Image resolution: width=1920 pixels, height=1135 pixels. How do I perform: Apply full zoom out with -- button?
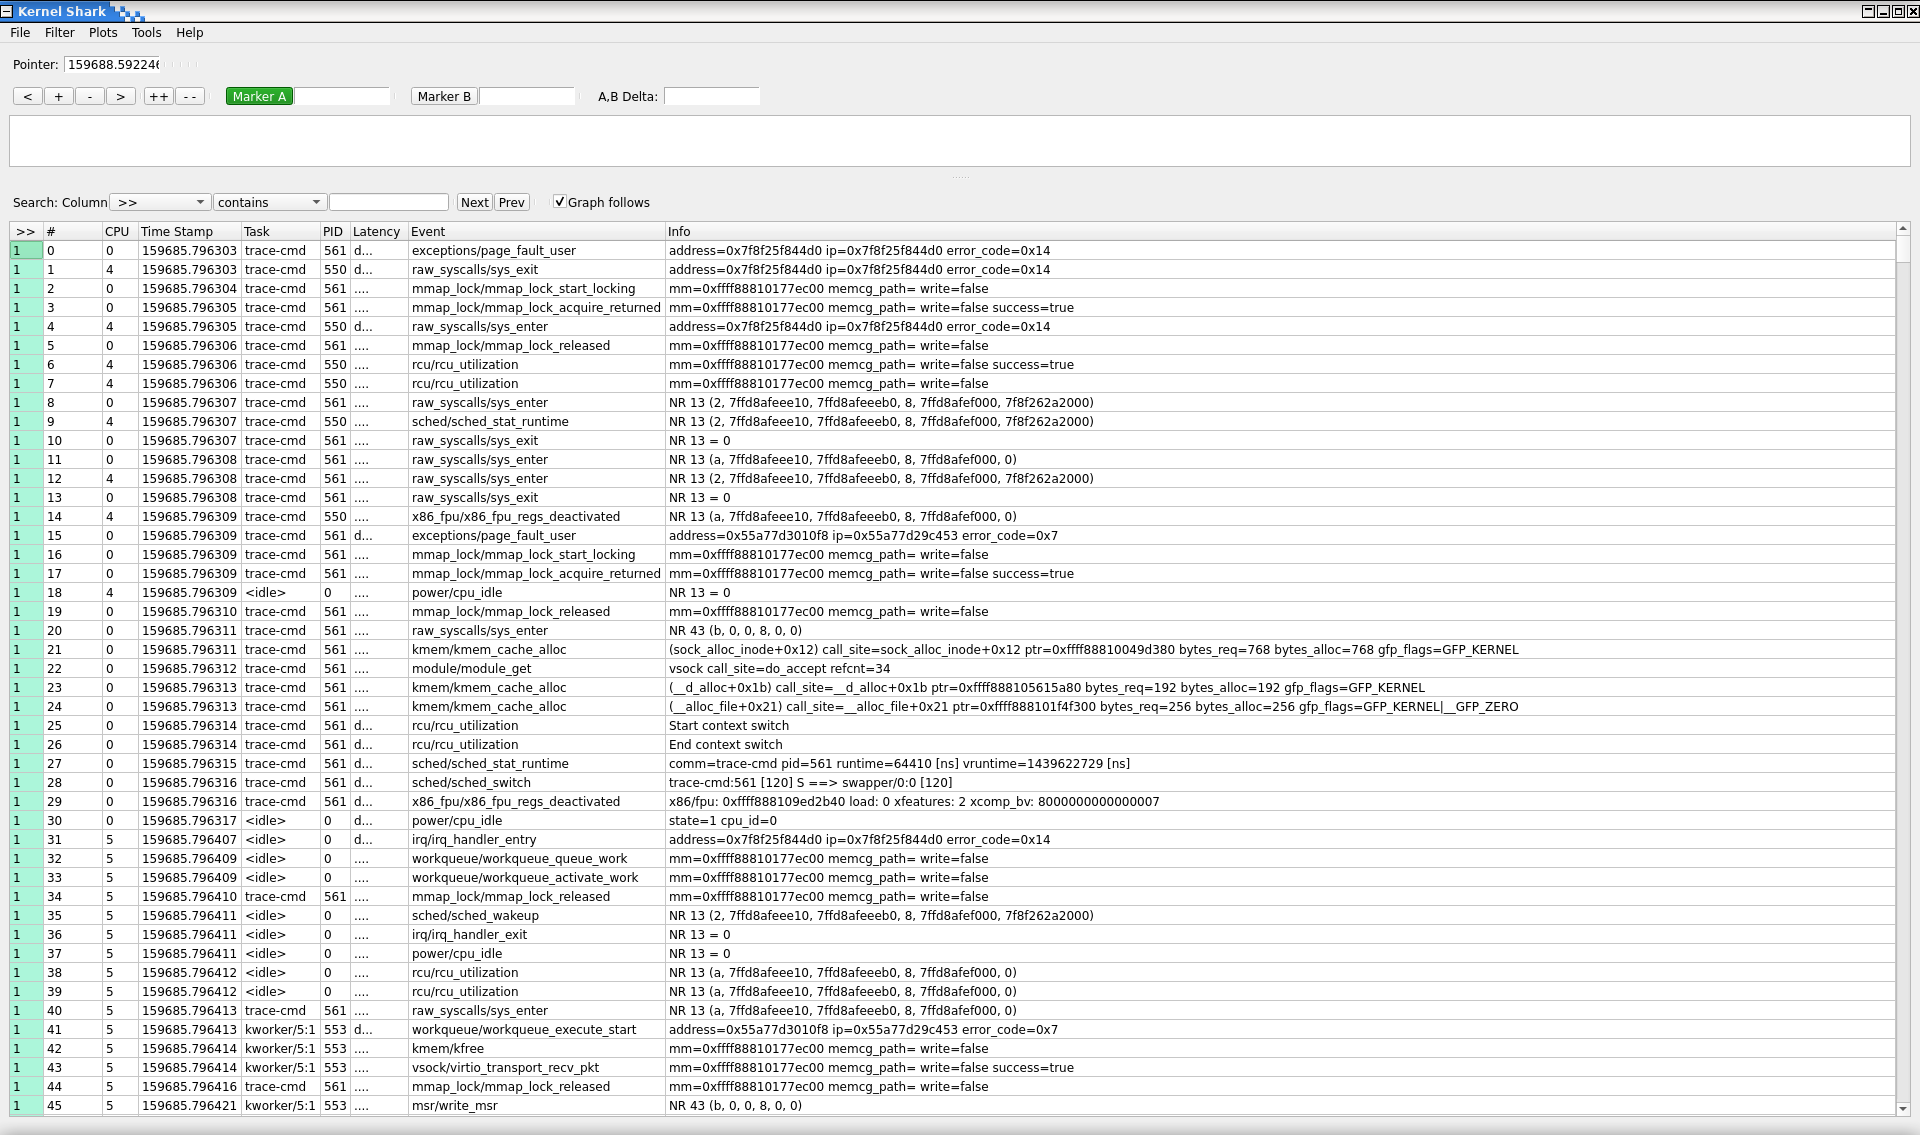tap(188, 96)
